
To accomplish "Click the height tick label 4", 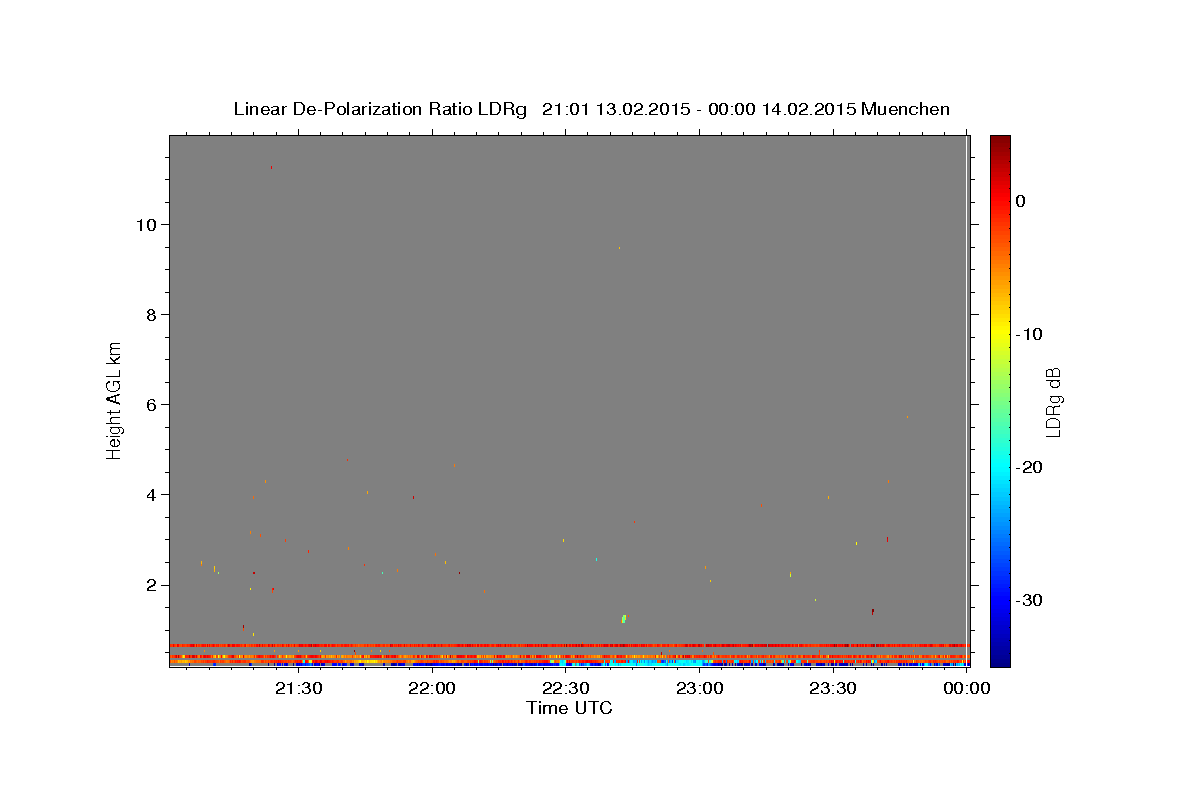I will pyautogui.click(x=149, y=494).
